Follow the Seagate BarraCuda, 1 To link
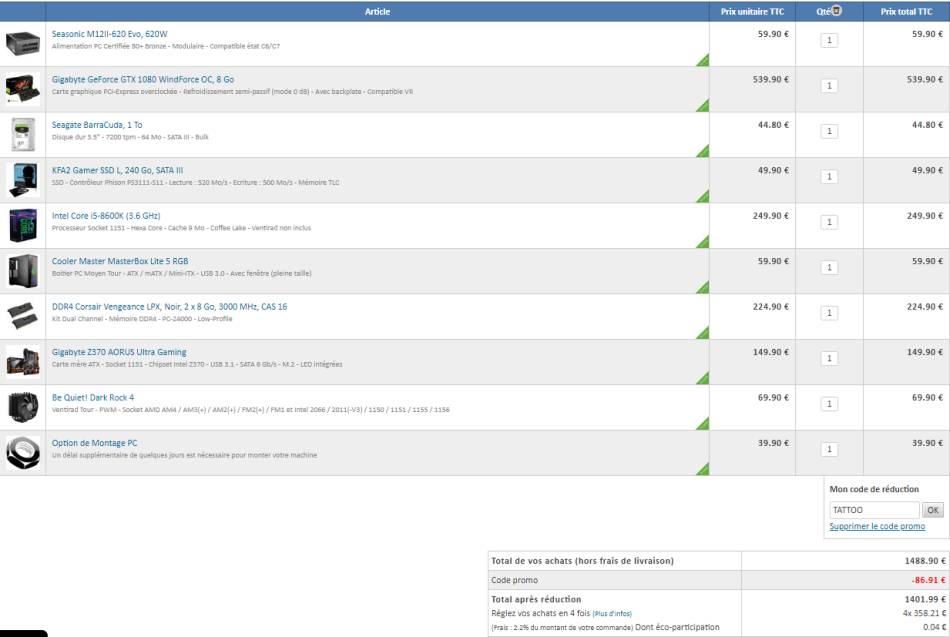Viewport: 950px width, 637px height. click(x=97, y=125)
